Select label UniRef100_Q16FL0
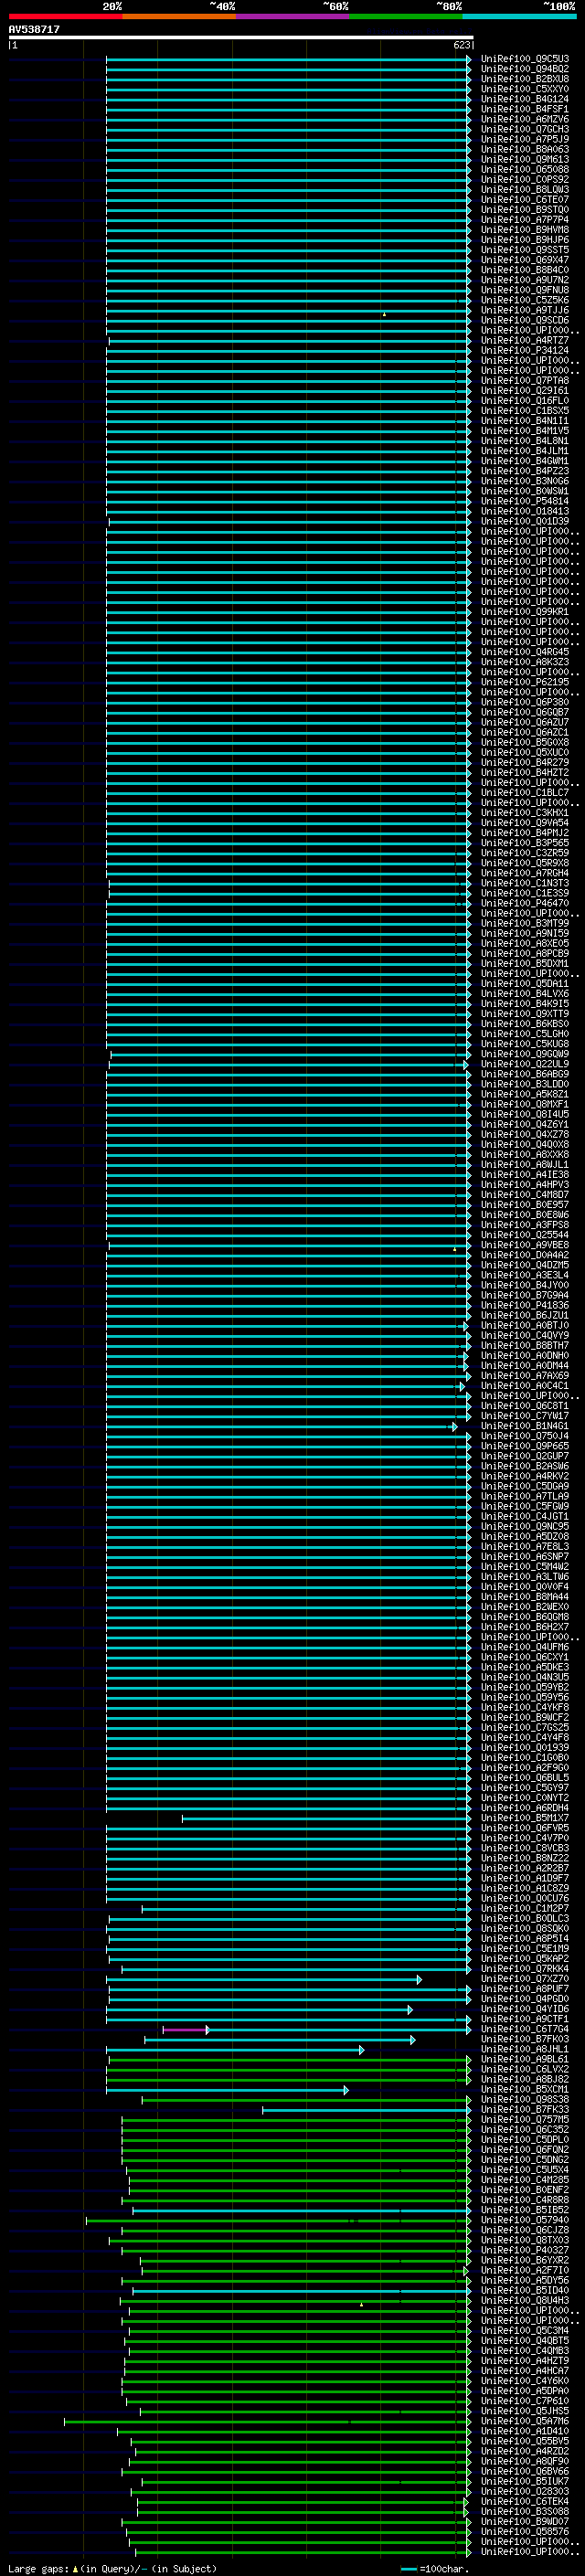The width and height of the screenshot is (585, 2576). point(524,401)
